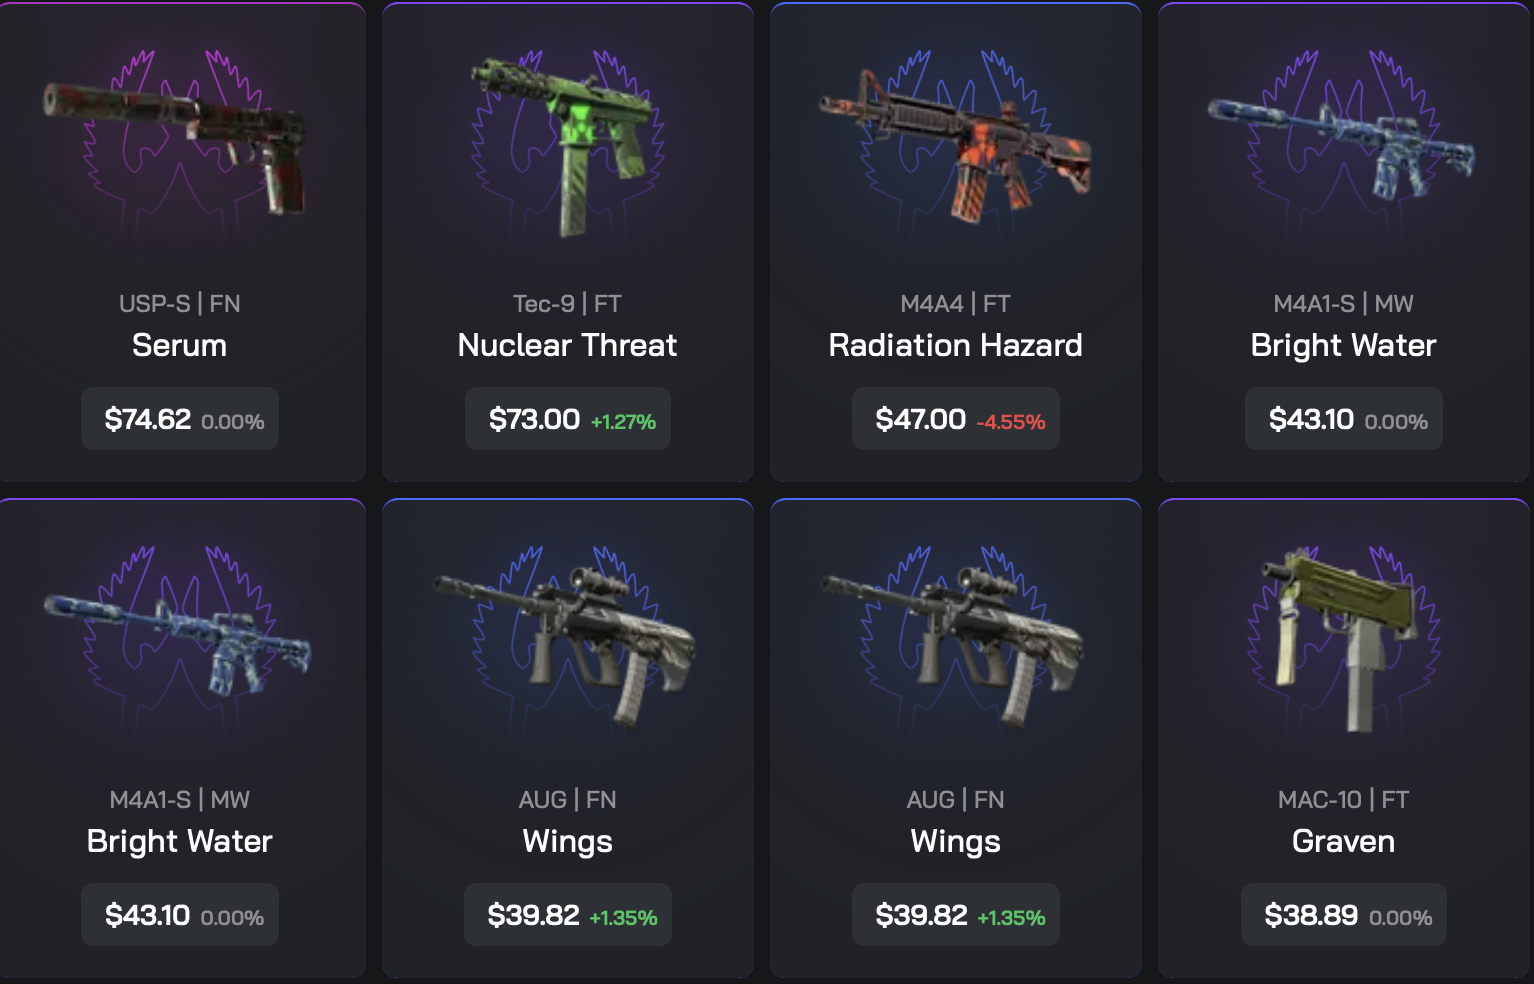Image resolution: width=1534 pixels, height=984 pixels.
Task: Click the +1.27% green price change
Action: [623, 422]
